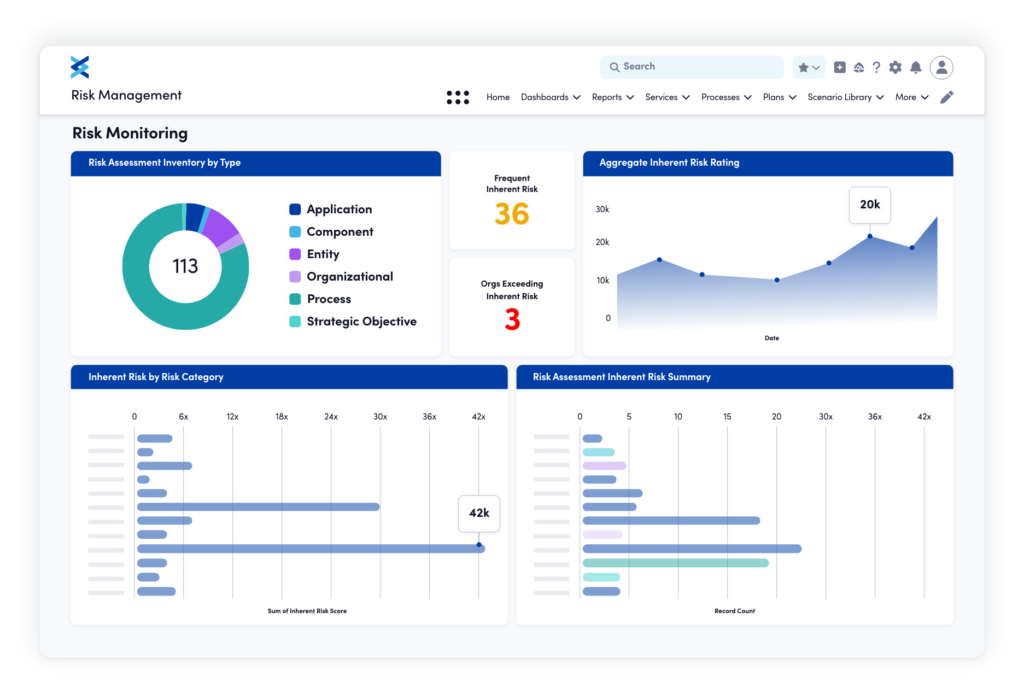Click the favorites star icon
The width and height of the screenshot is (1024, 693).
(805, 67)
